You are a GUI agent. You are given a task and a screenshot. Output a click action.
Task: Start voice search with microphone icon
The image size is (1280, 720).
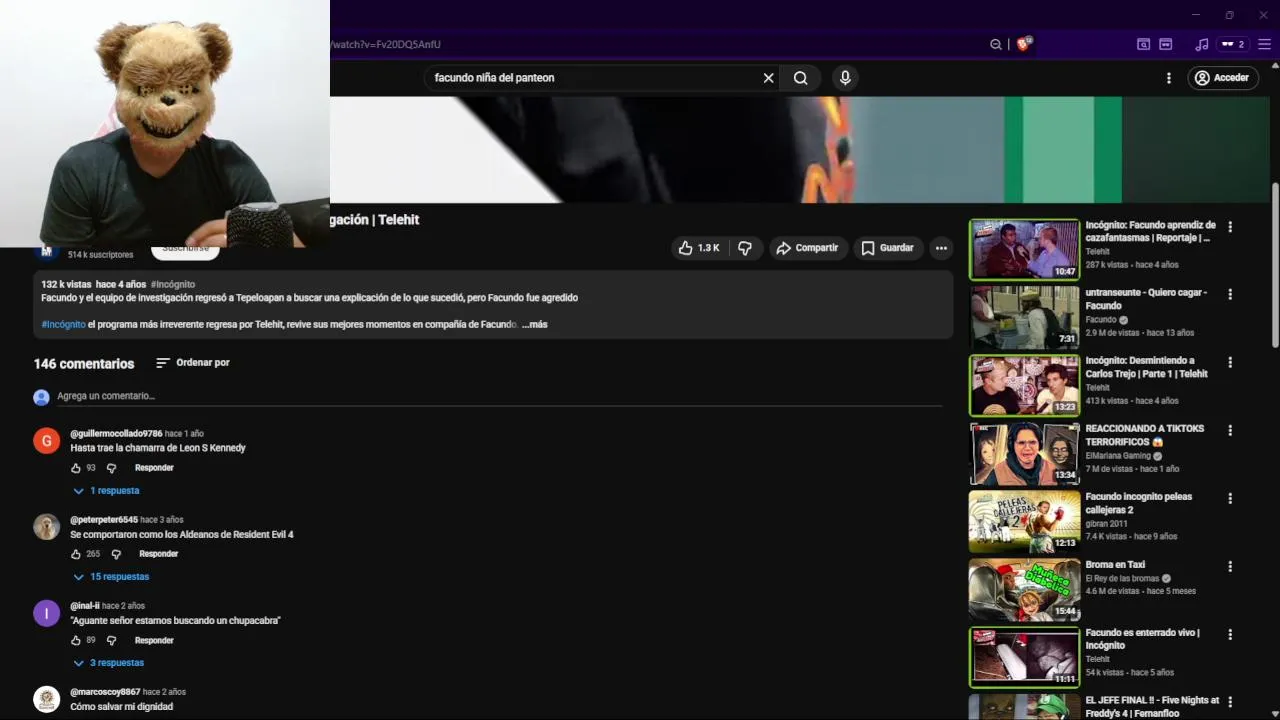click(845, 78)
